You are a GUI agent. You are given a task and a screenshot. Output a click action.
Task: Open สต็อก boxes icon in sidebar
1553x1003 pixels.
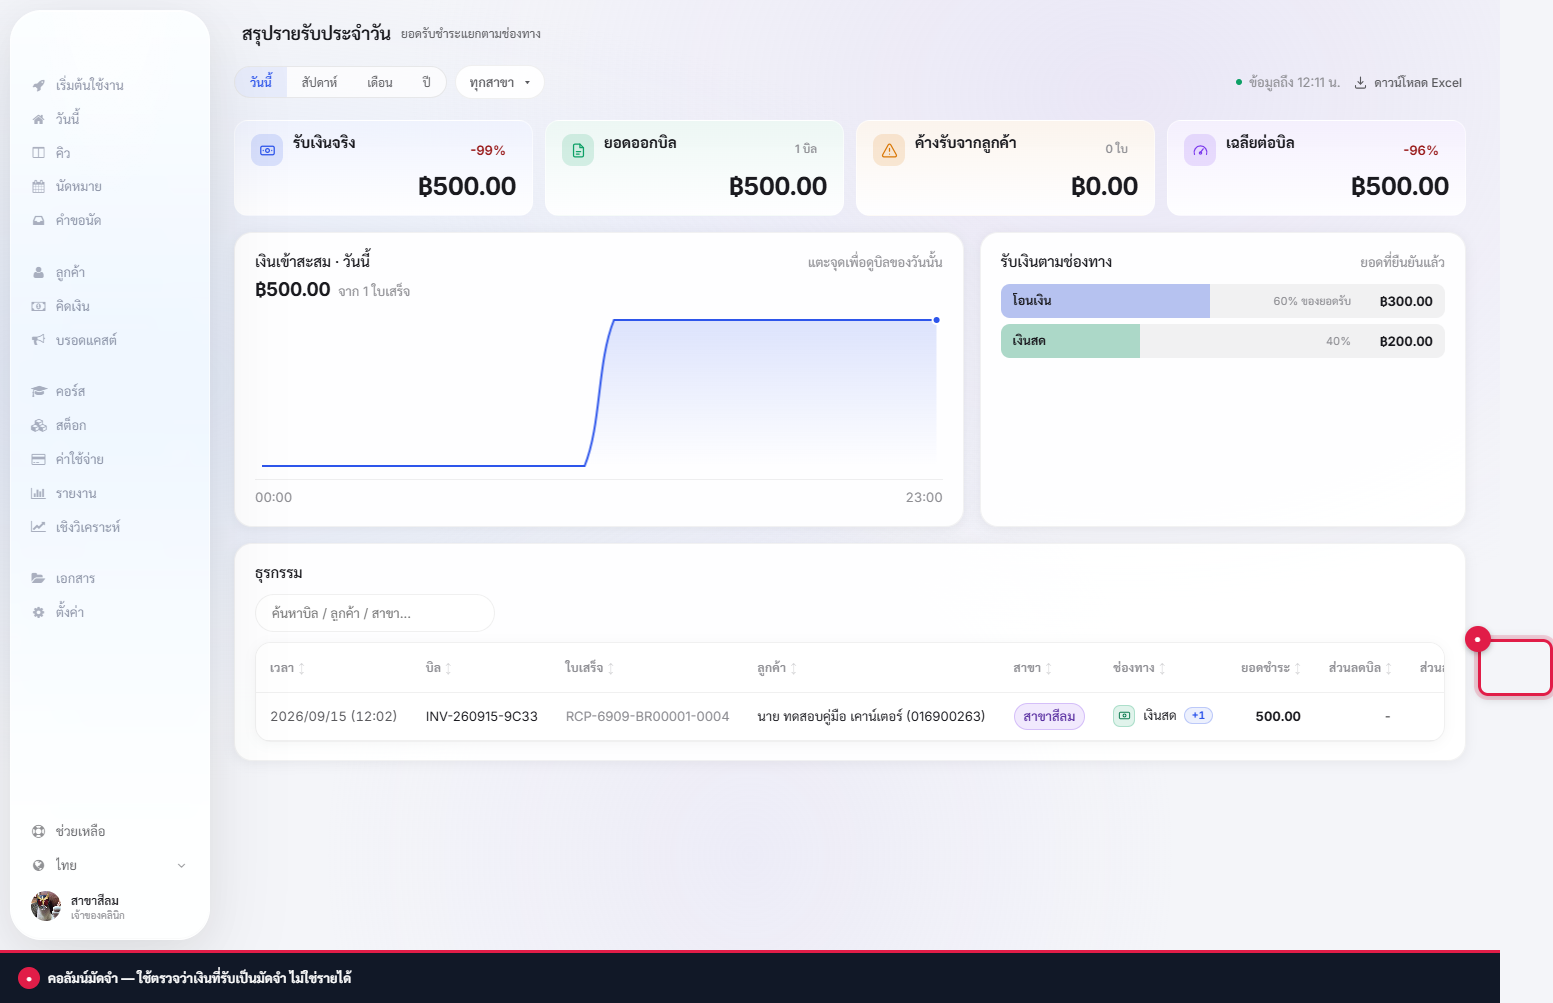[38, 426]
